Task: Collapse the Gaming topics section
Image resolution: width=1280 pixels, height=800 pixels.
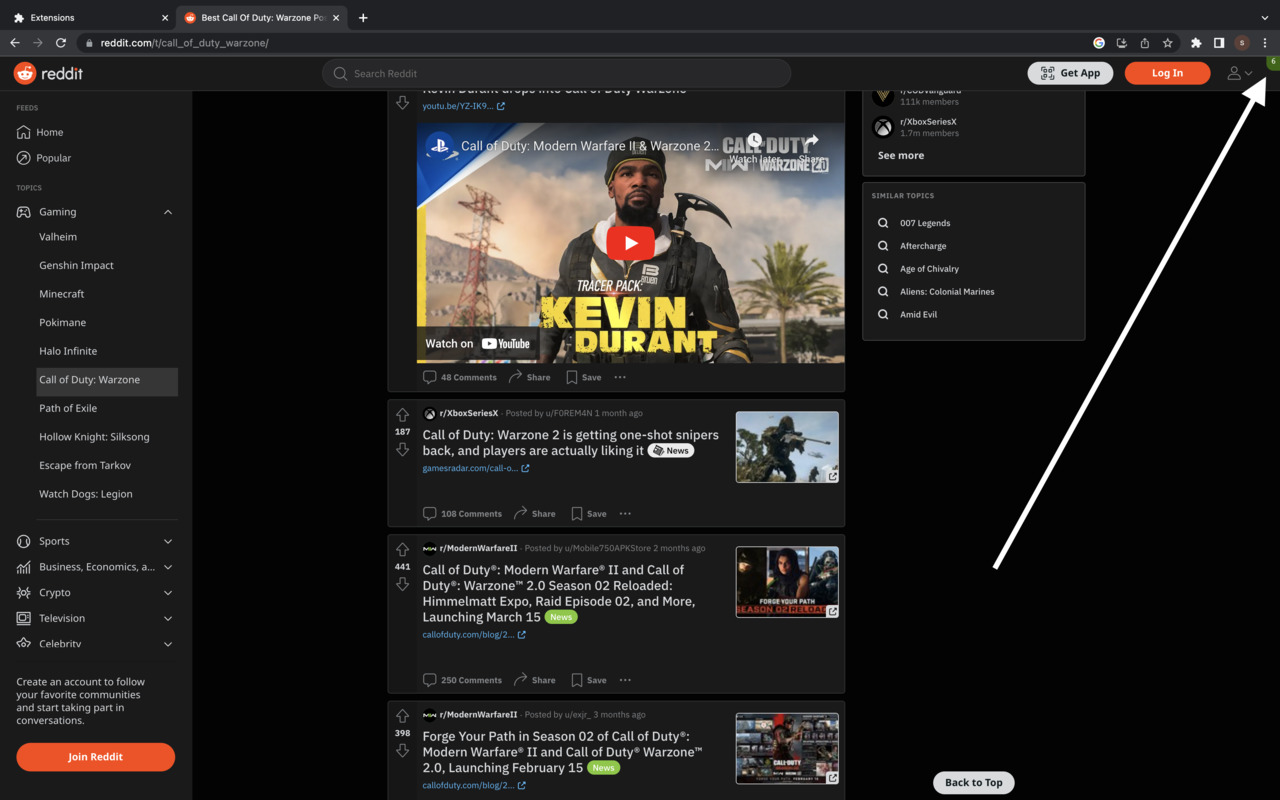Action: [x=168, y=212]
